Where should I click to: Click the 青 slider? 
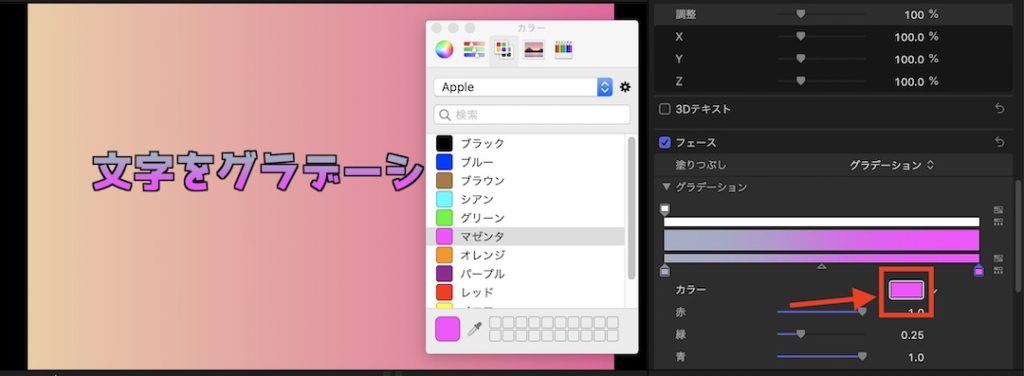point(822,357)
